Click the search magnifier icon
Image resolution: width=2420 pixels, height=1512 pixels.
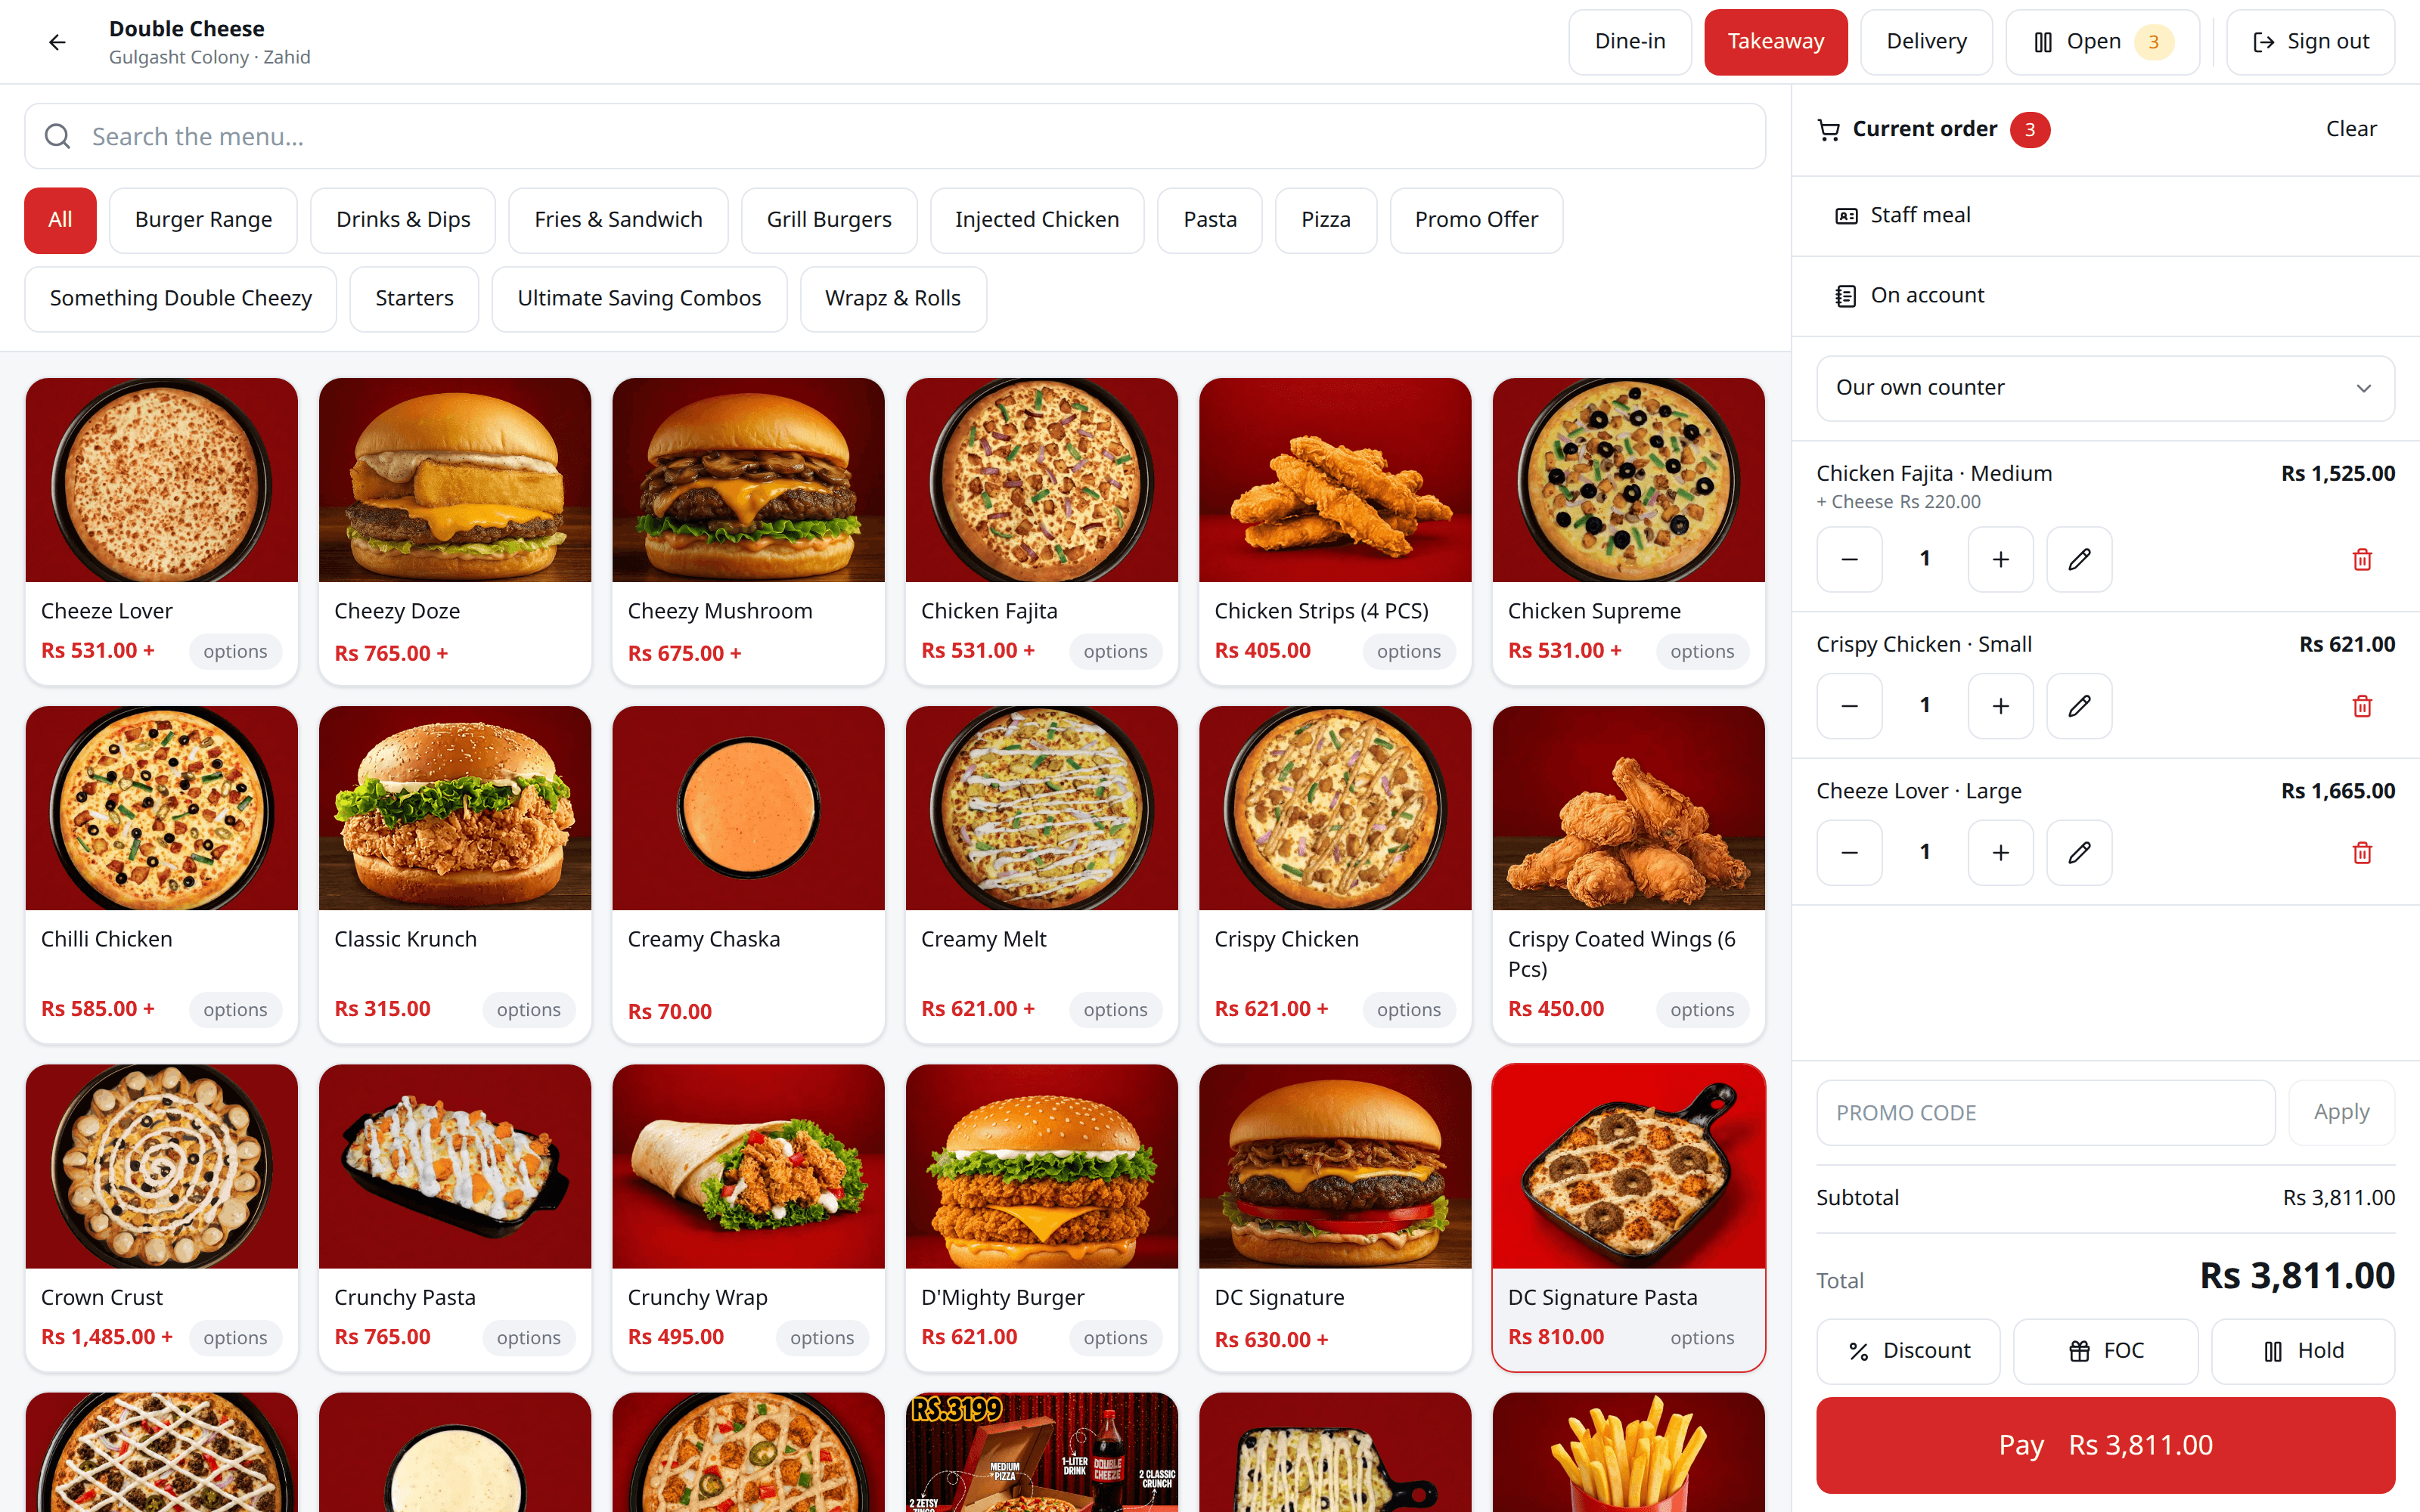58,136
